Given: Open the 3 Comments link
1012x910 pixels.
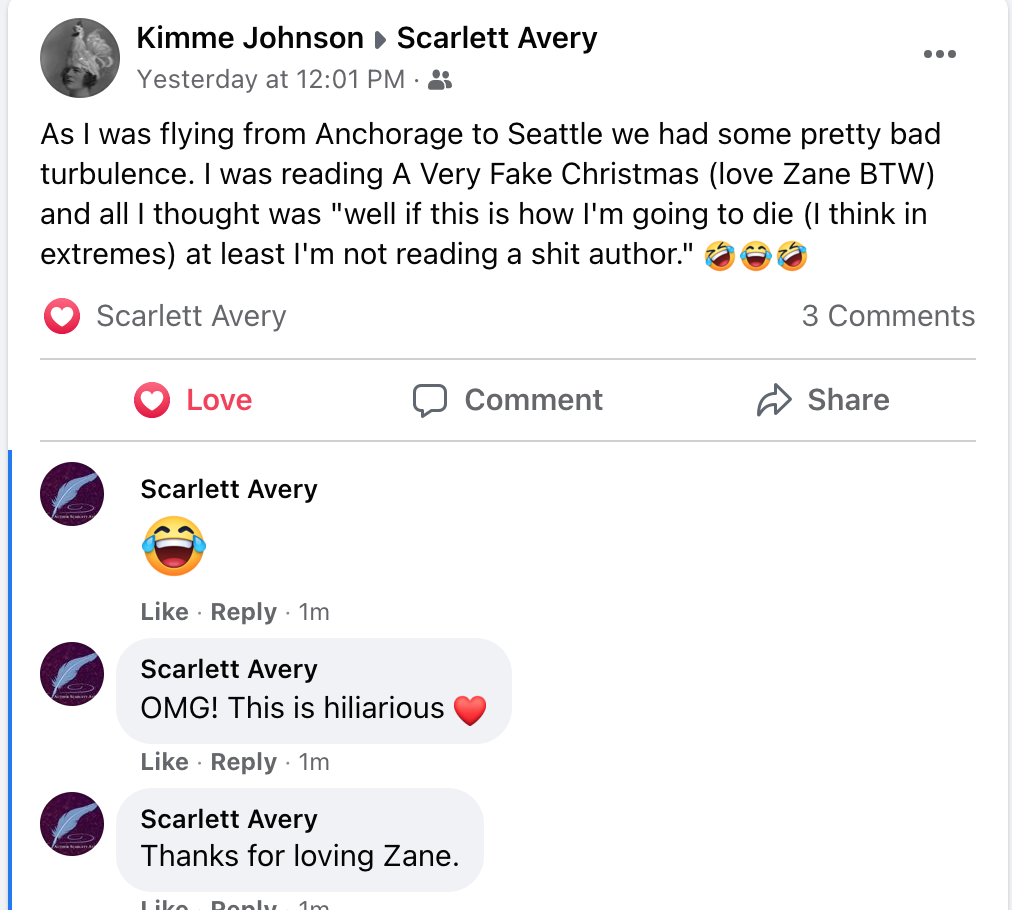Looking at the screenshot, I should (888, 316).
